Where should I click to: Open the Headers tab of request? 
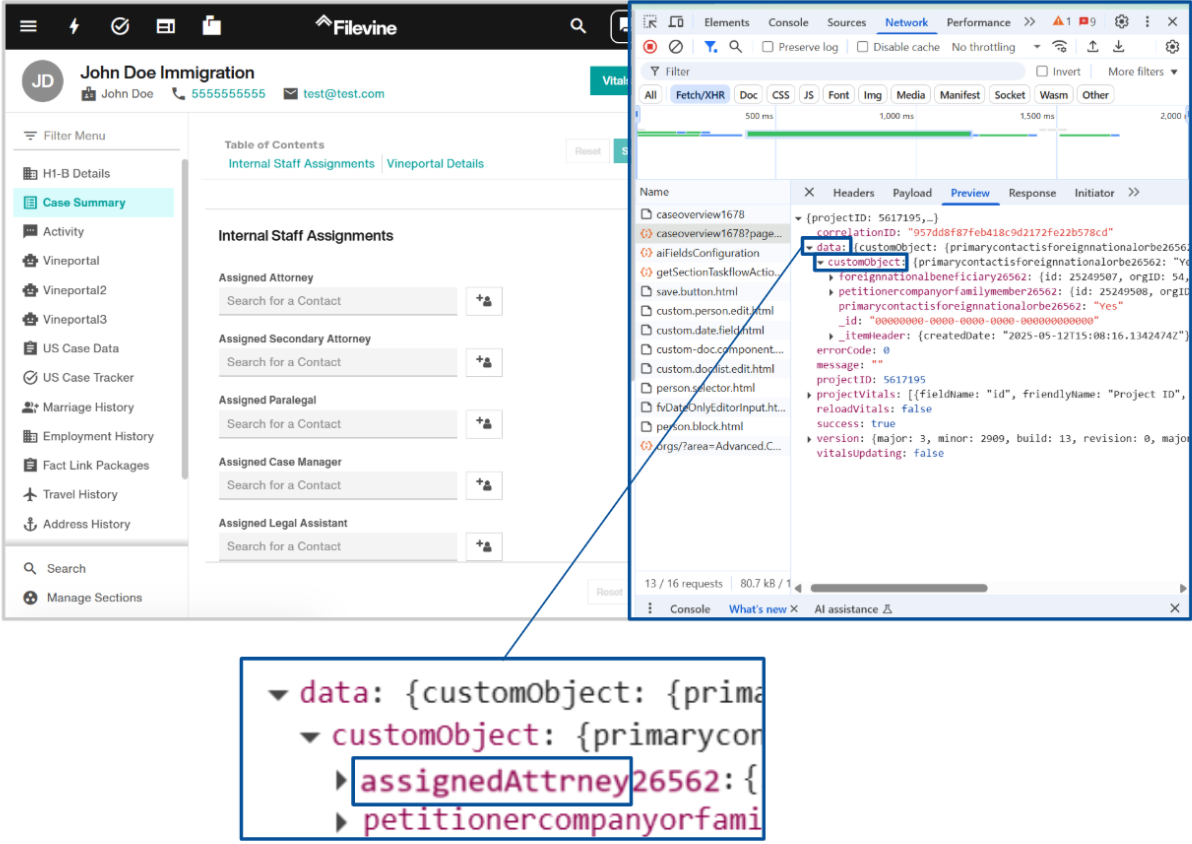pyautogui.click(x=853, y=192)
